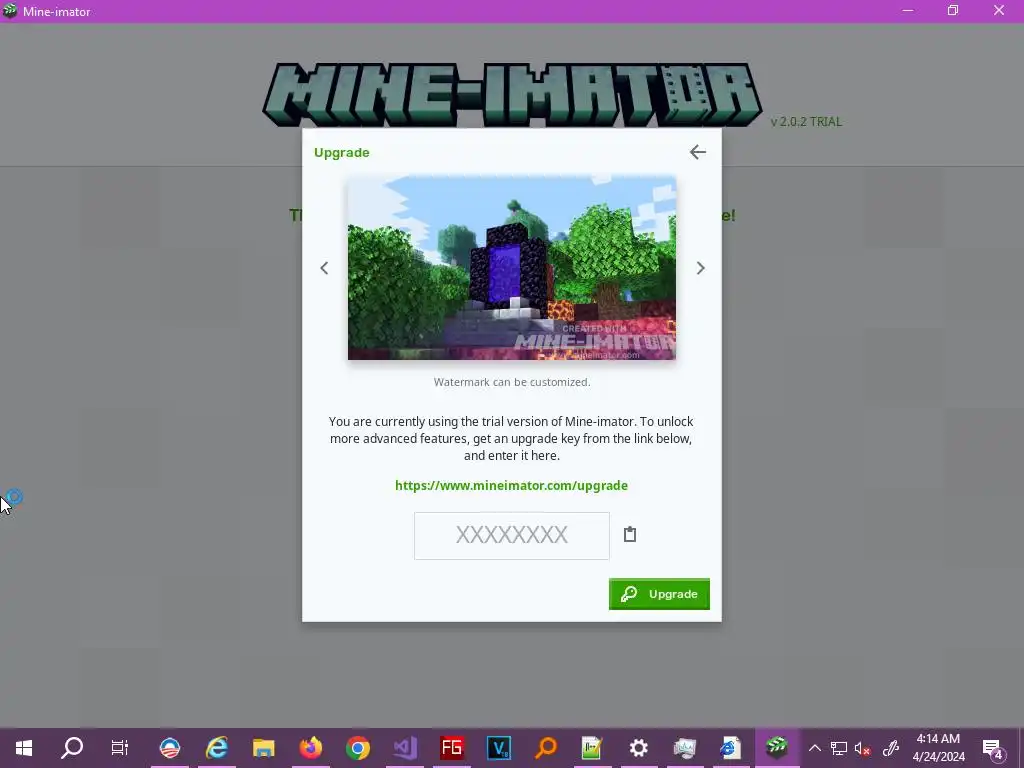The image size is (1024, 768).
Task: Click the Nether portal preview image
Action: click(511, 268)
